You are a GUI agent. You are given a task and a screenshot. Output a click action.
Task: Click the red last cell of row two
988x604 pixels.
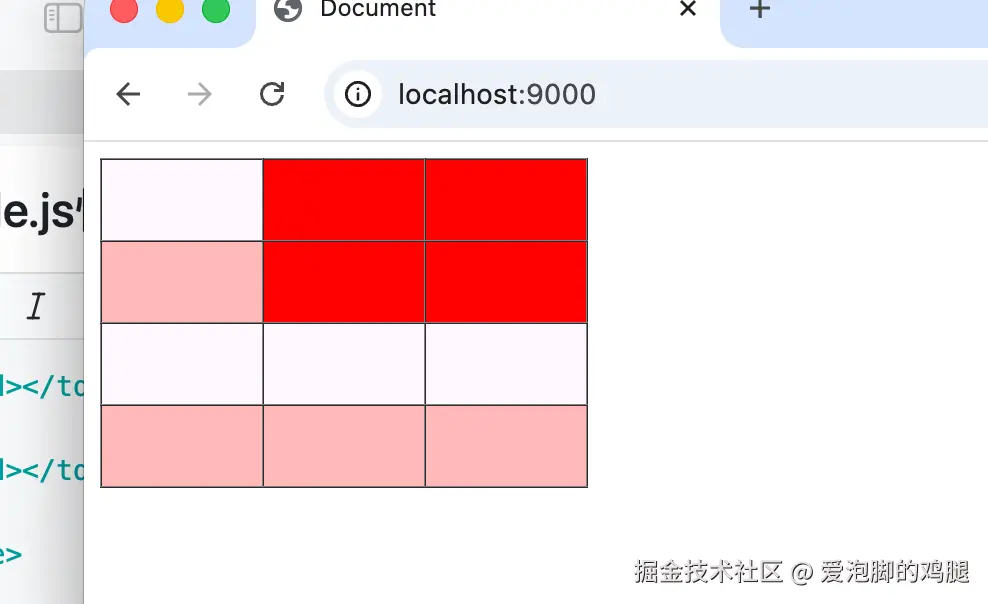tap(506, 282)
